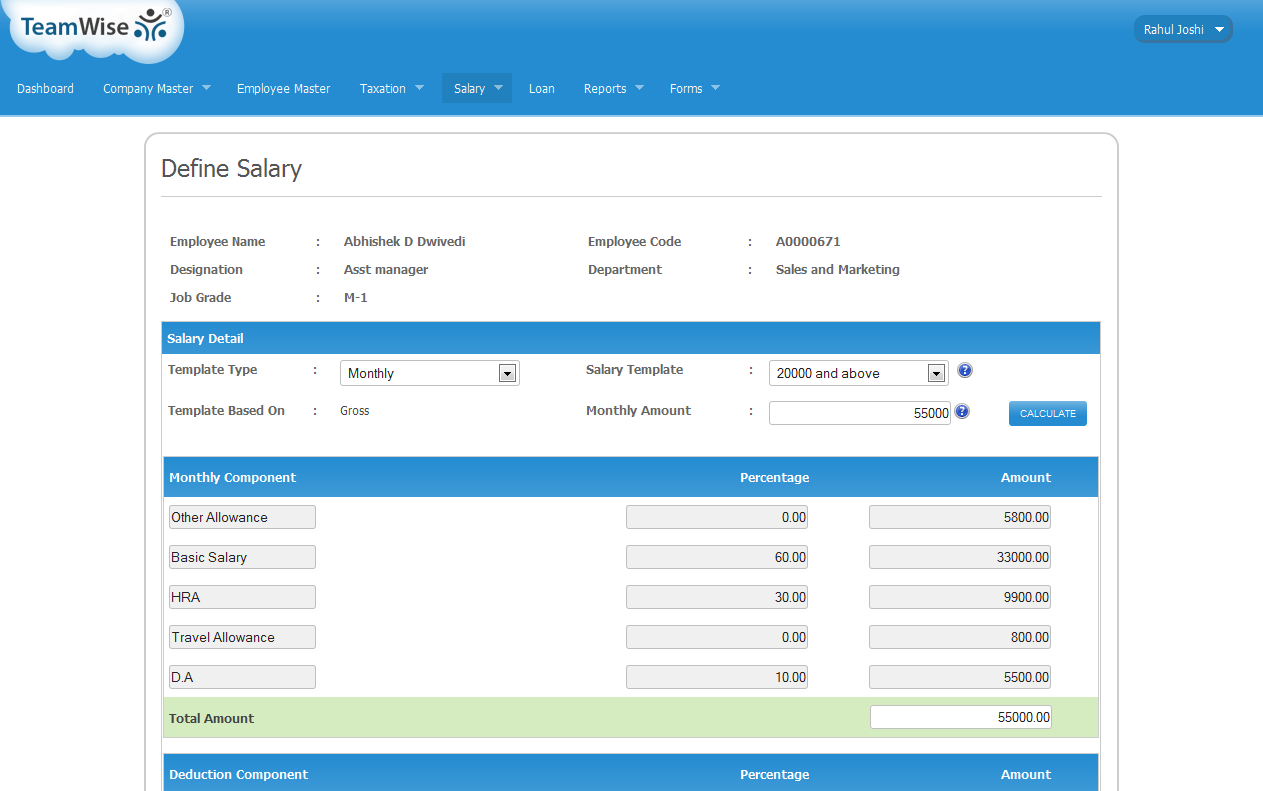Viewport: 1263px width, 791px height.
Task: Expand the Template Type dropdown
Action: 429,373
